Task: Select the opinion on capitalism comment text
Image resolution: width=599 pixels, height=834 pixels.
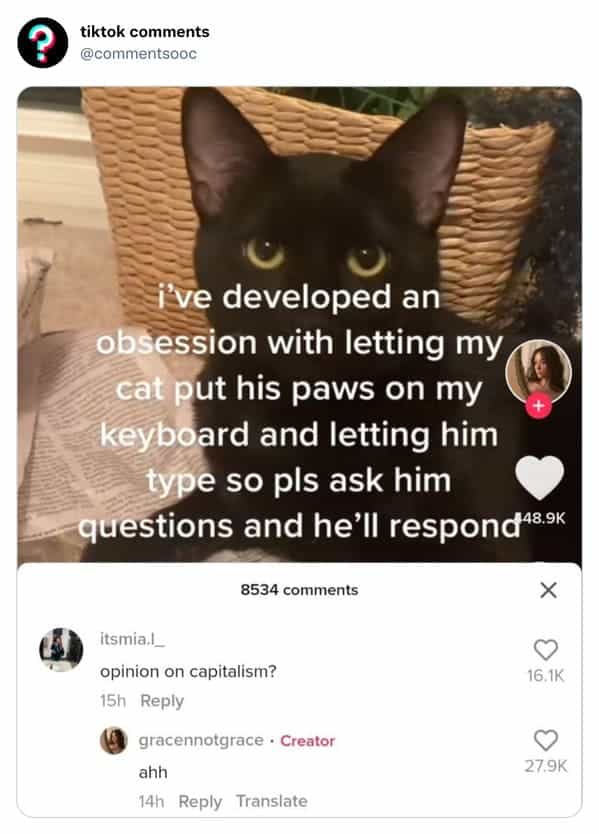Action: coord(188,672)
